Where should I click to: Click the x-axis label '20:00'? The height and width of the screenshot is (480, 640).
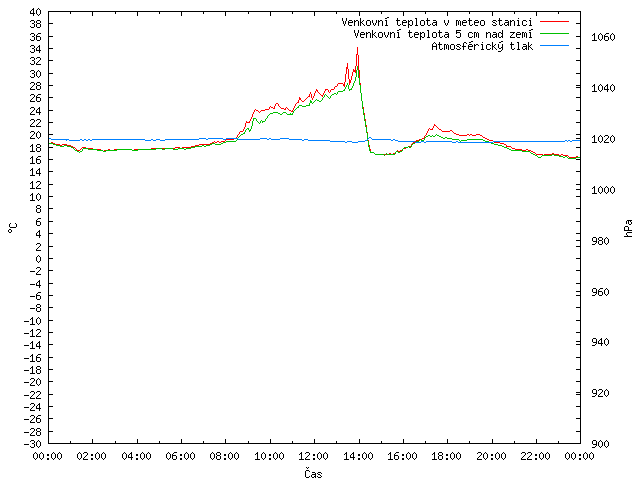click(491, 456)
